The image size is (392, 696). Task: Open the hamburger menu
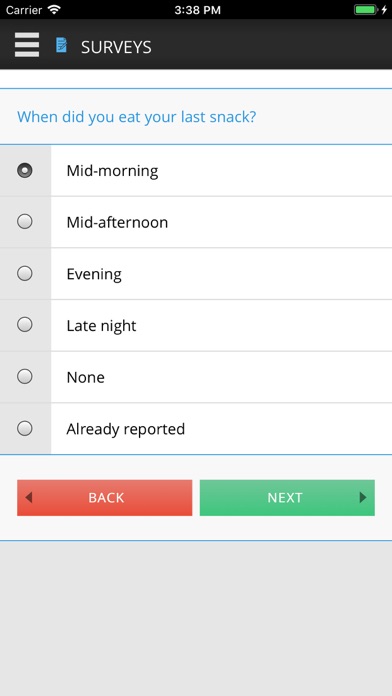click(x=27, y=45)
